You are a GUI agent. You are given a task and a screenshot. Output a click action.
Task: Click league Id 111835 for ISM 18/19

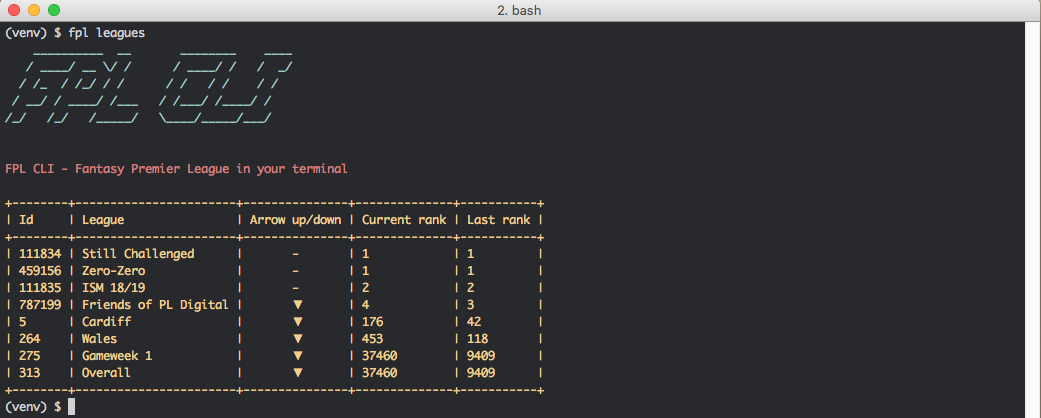pyautogui.click(x=41, y=288)
